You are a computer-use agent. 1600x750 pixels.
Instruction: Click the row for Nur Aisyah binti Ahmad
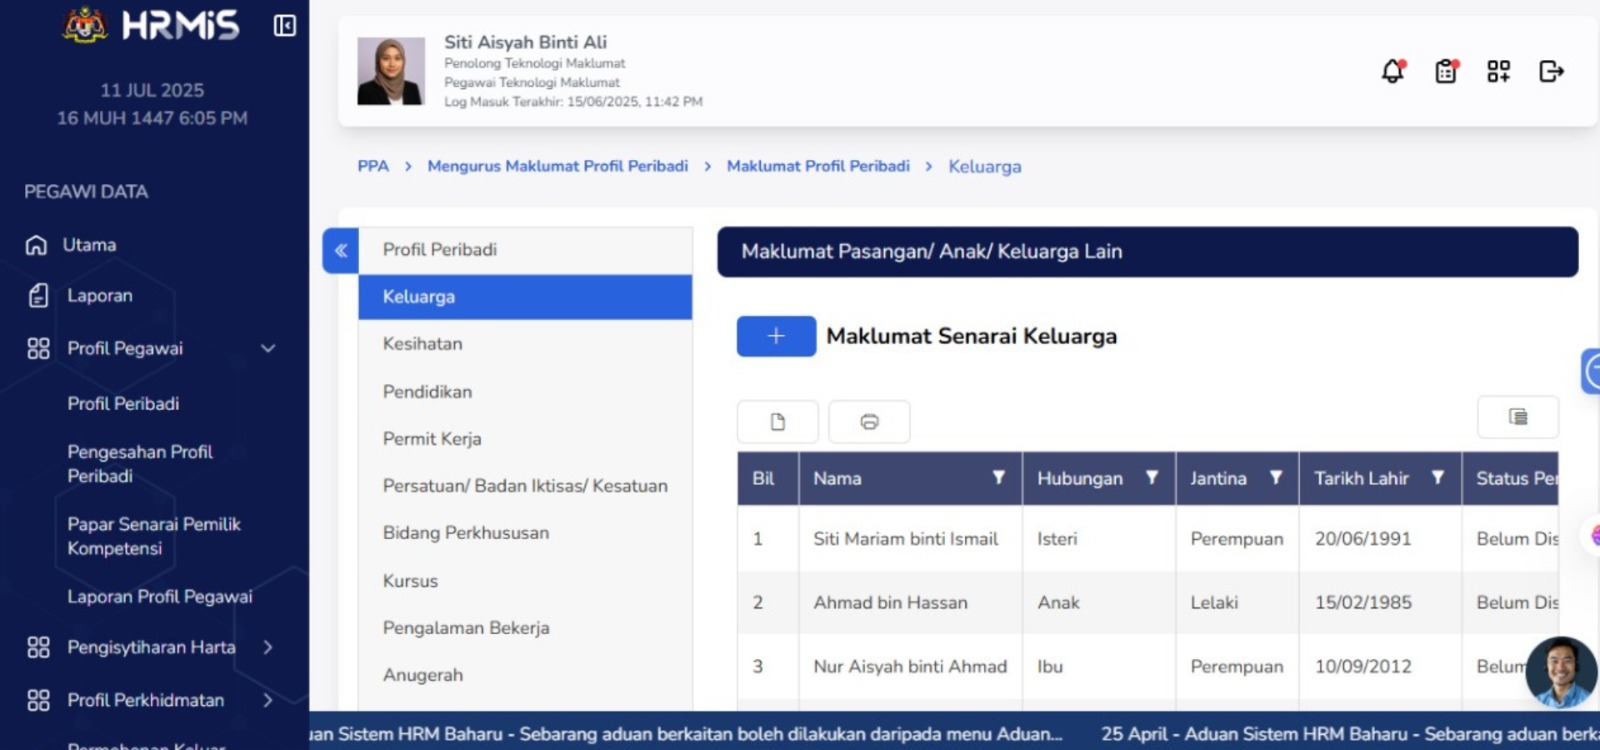coord(1148,667)
